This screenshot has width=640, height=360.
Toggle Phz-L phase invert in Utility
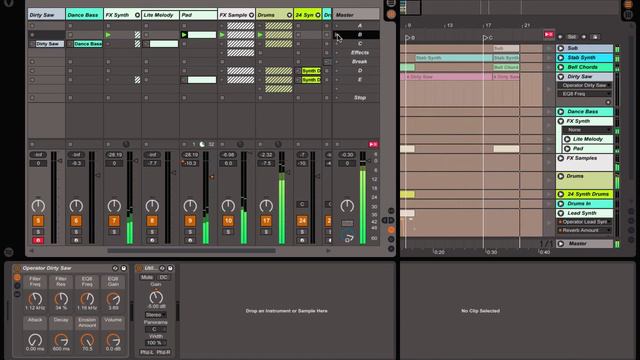coord(147,352)
